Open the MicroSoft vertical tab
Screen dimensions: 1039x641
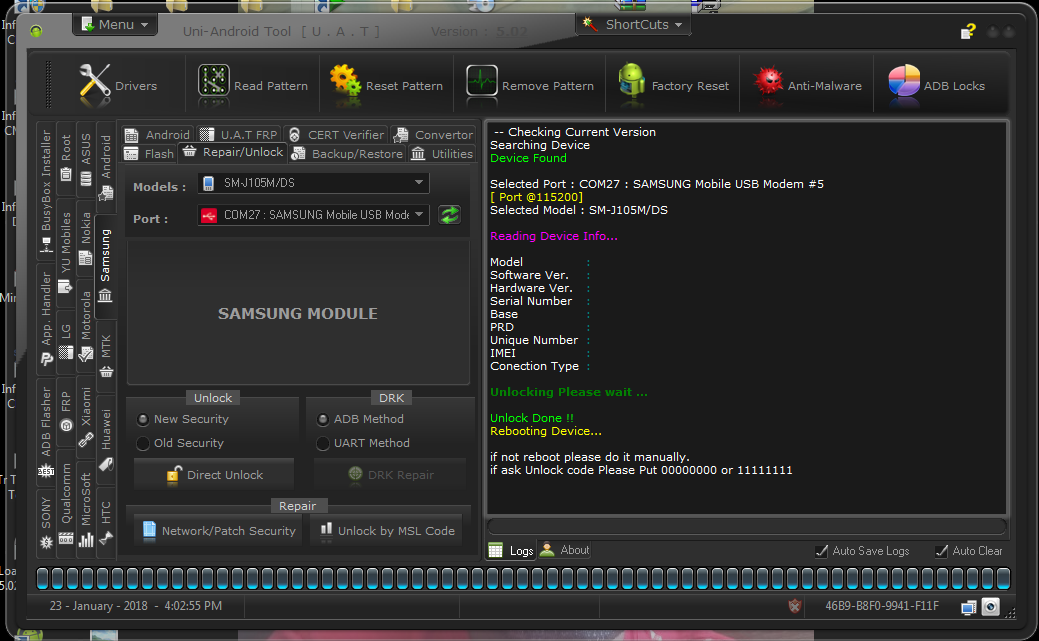pyautogui.click(x=85, y=508)
